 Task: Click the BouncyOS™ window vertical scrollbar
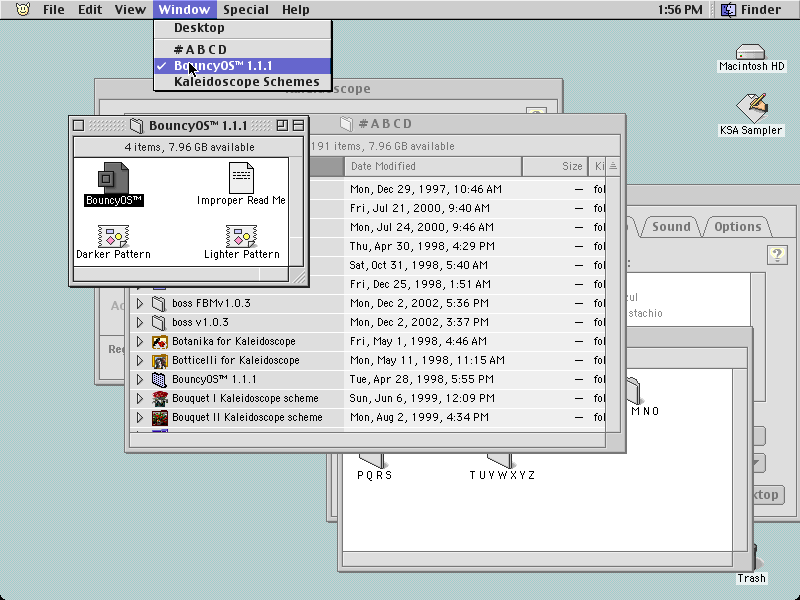(x=296, y=212)
